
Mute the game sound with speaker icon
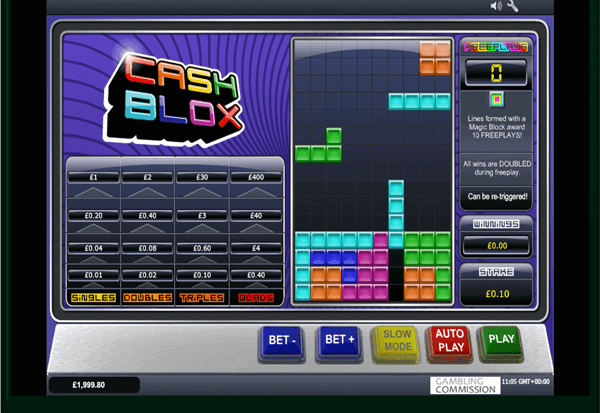pyautogui.click(x=496, y=6)
